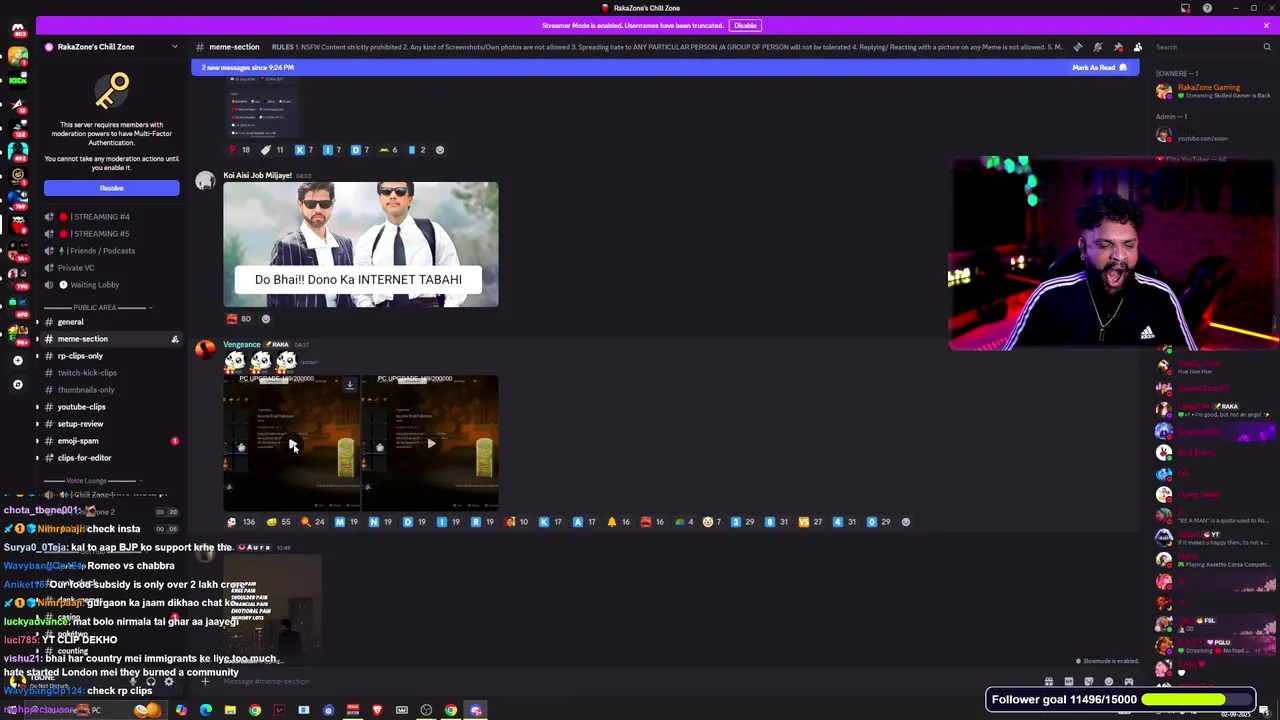Switch to youtube-clips channel
Screen dimensions: 1280x720
[x=111, y=407]
